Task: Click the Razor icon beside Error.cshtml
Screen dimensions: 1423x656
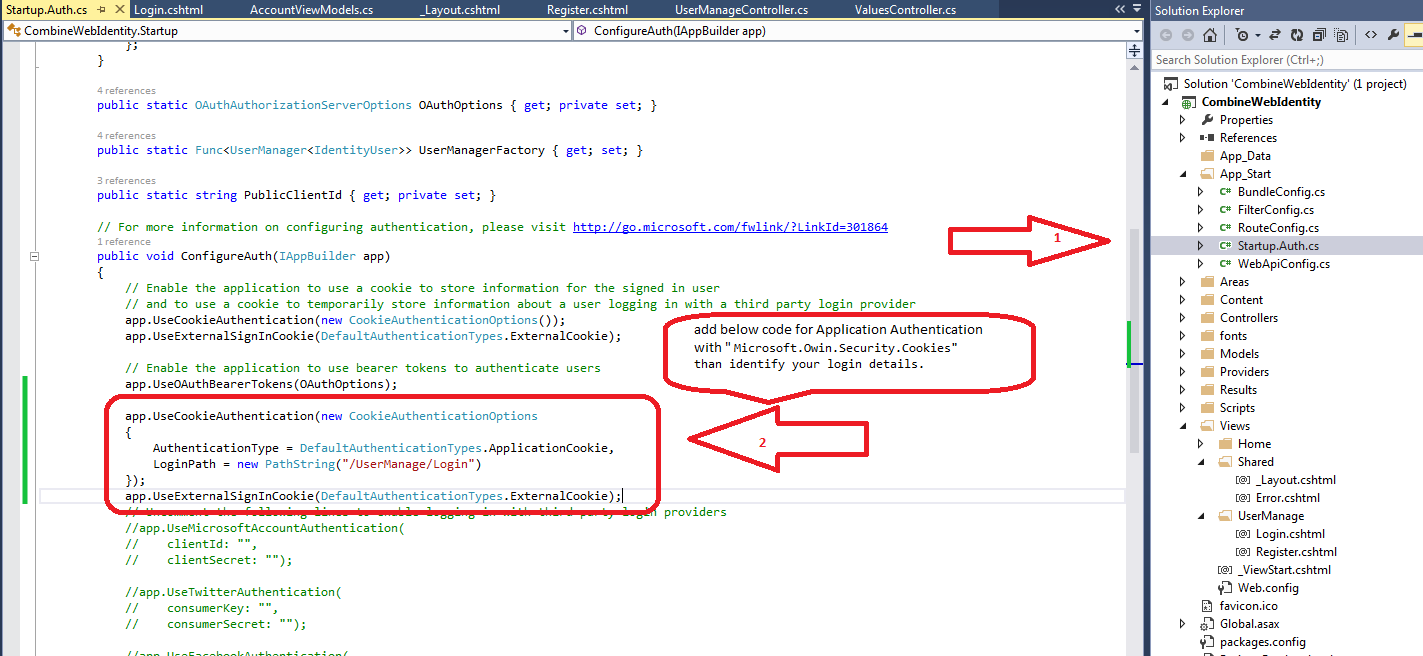Action: (1243, 498)
